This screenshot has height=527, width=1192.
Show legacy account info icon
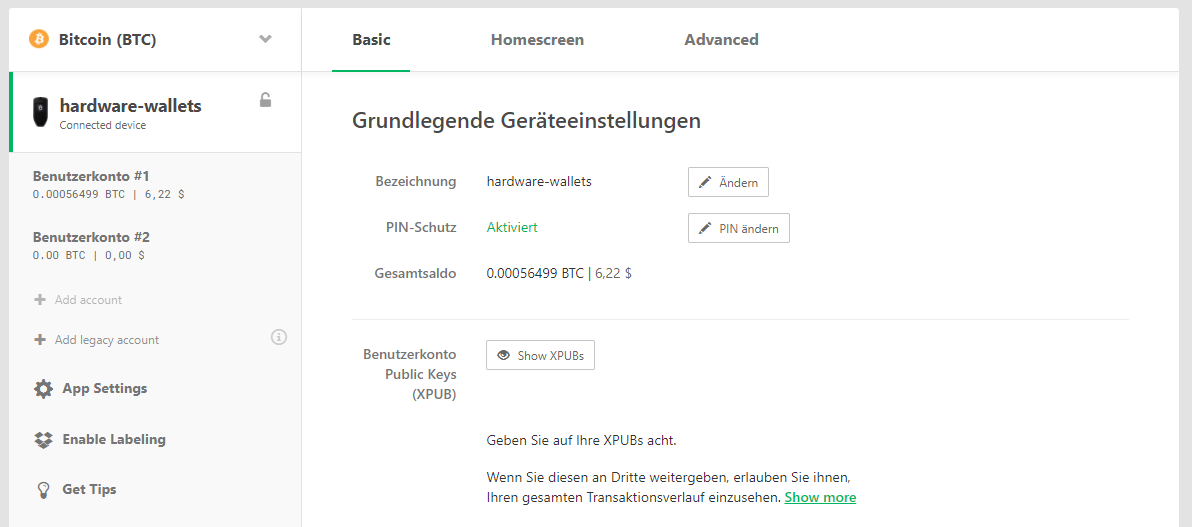[x=279, y=337]
